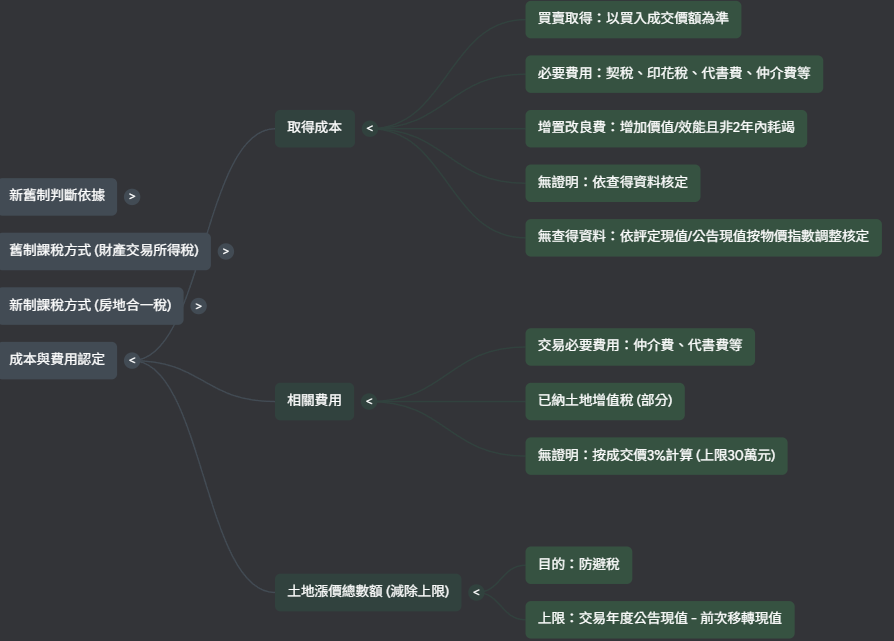Select the 已納土地增值稅 (部分) node
Screen dimensions: 894x641
[605, 401]
